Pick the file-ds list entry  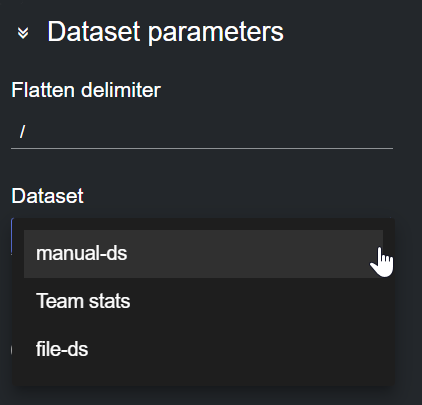pyautogui.click(x=203, y=349)
